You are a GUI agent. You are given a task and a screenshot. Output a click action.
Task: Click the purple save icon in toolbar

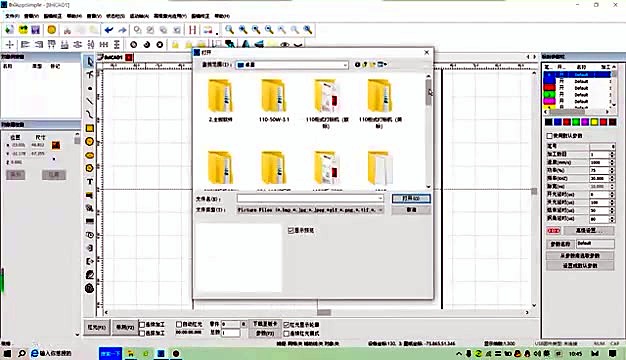[x=36, y=30]
